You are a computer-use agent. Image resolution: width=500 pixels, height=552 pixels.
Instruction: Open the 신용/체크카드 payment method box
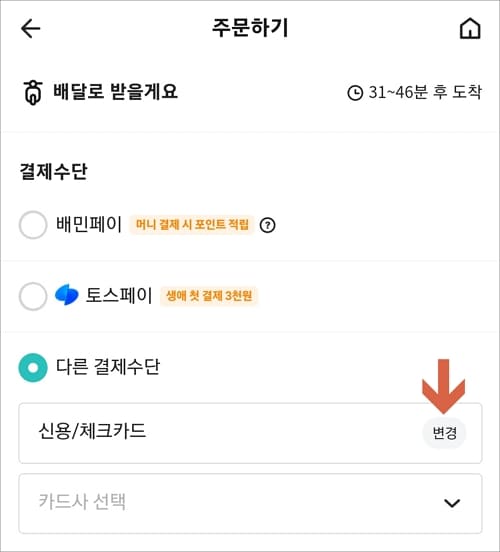click(250, 433)
